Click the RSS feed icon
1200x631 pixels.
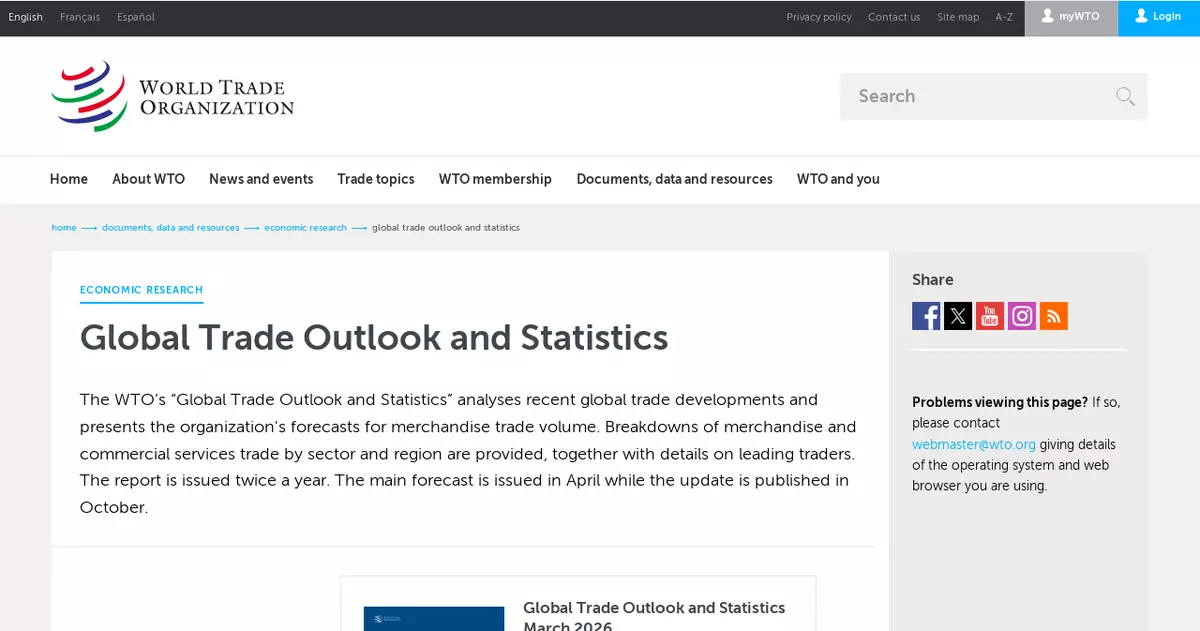(x=1054, y=316)
